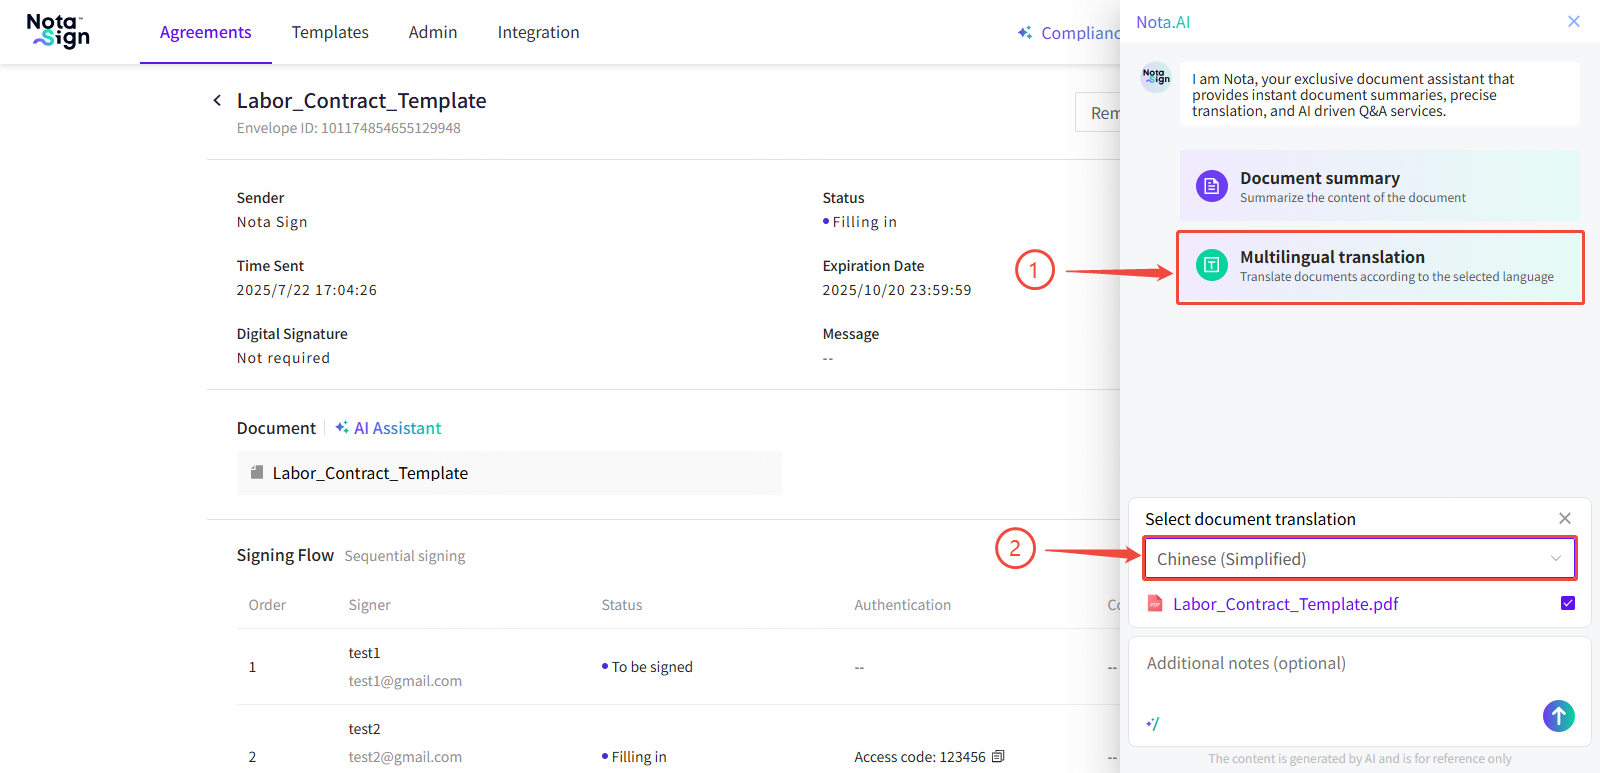
Task: Click the dropdown chevron arrow for language
Action: pyautogui.click(x=1555, y=559)
